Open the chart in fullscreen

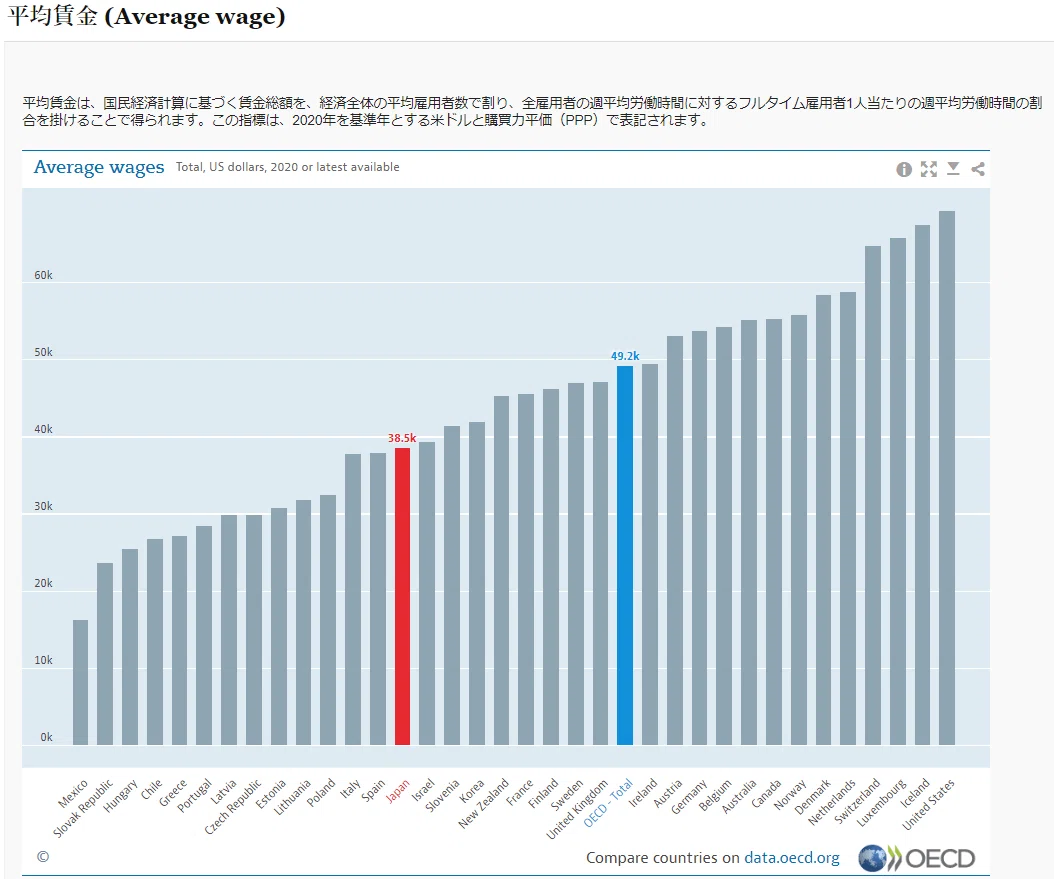(928, 169)
